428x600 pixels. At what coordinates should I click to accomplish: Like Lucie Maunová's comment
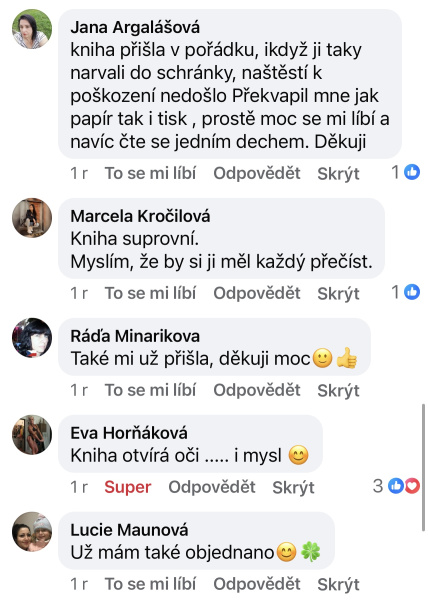click(x=150, y=584)
